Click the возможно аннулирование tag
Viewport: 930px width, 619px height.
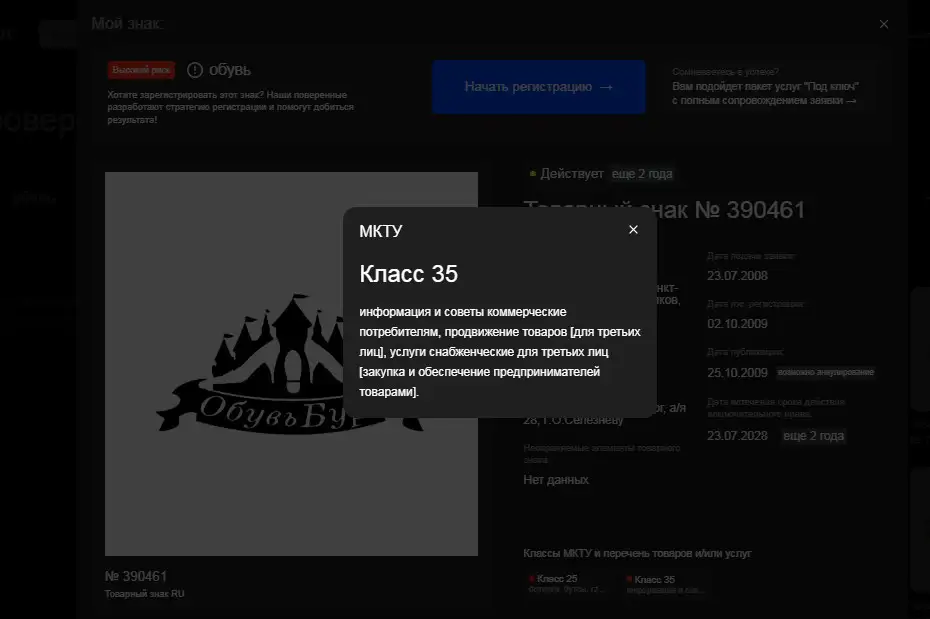pyautogui.click(x=826, y=373)
